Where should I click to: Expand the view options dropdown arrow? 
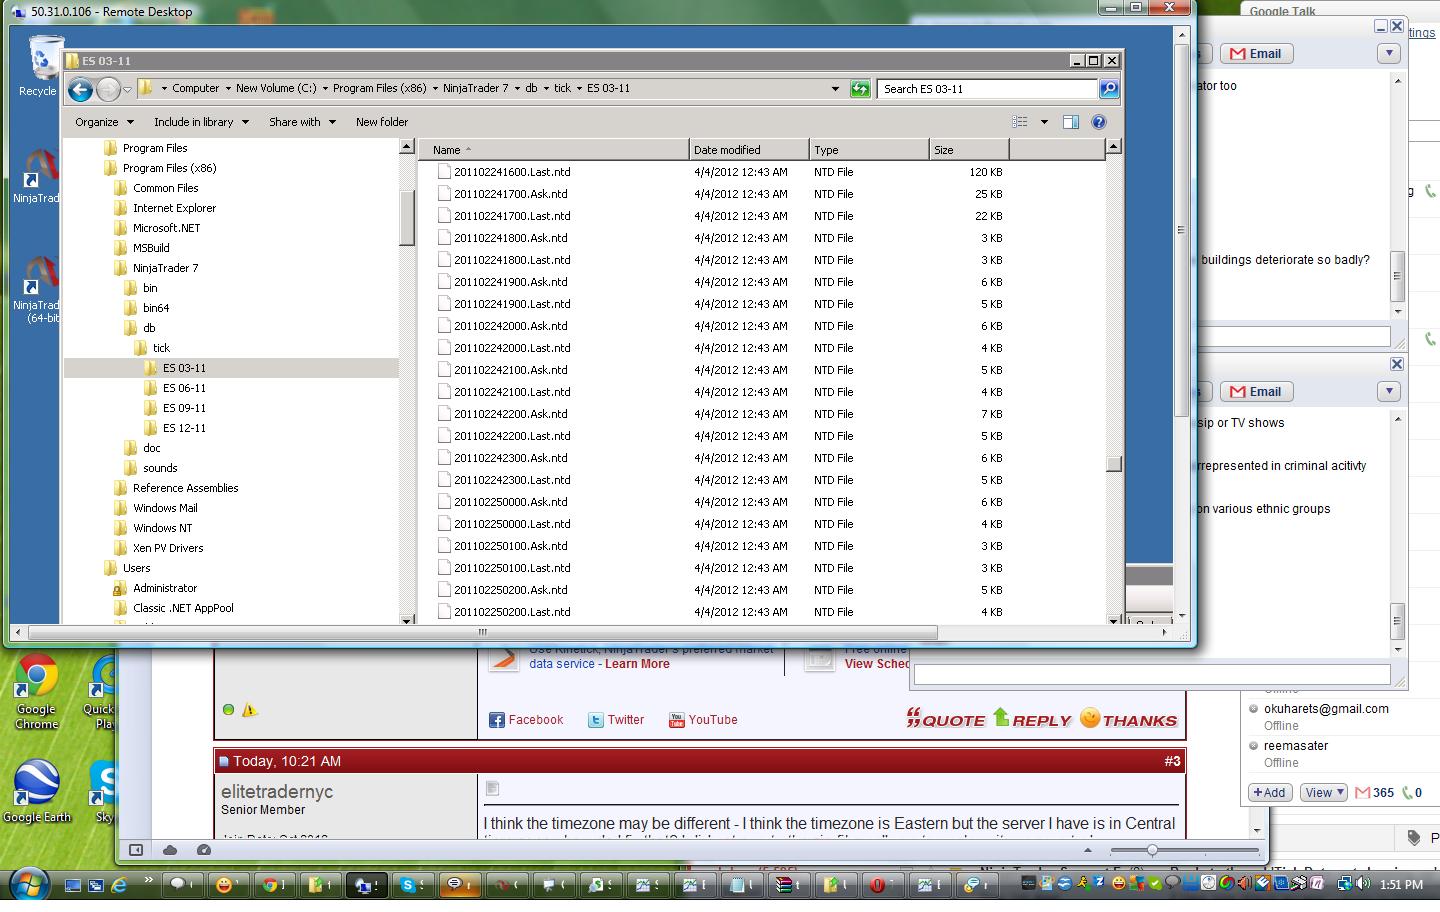click(1044, 122)
